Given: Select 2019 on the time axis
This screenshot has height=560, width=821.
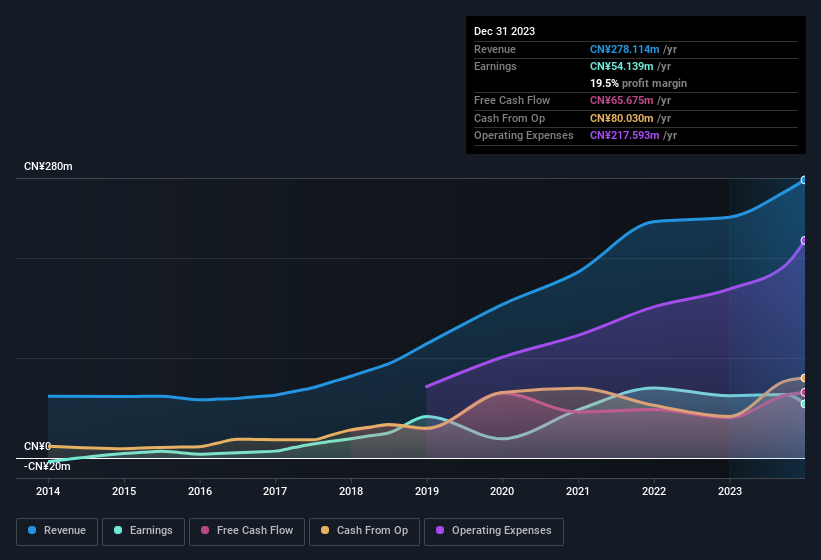Looking at the screenshot, I should (427, 491).
